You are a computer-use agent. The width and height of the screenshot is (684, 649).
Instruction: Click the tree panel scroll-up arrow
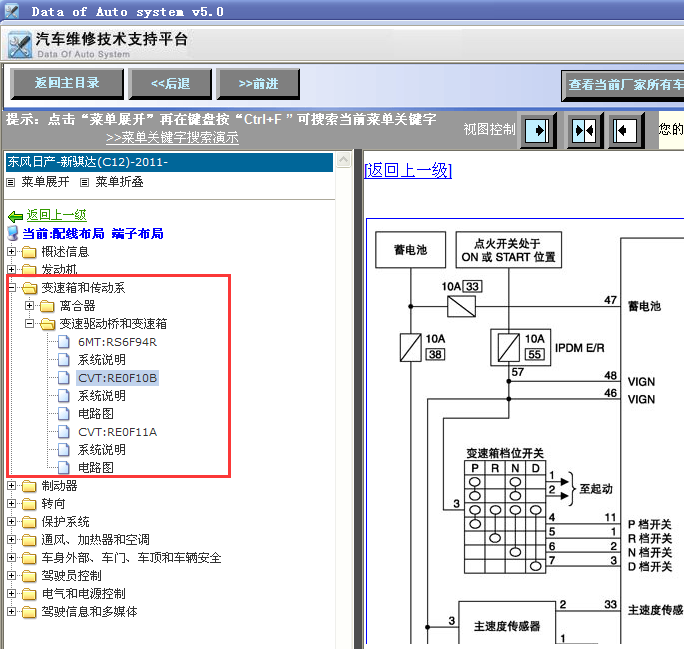344,160
